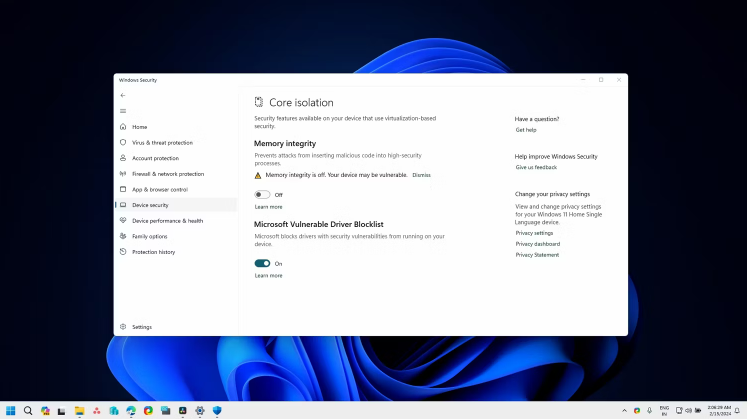The height and width of the screenshot is (419, 747).
Task: Open Settings gear on the taskbar
Action: (200, 410)
